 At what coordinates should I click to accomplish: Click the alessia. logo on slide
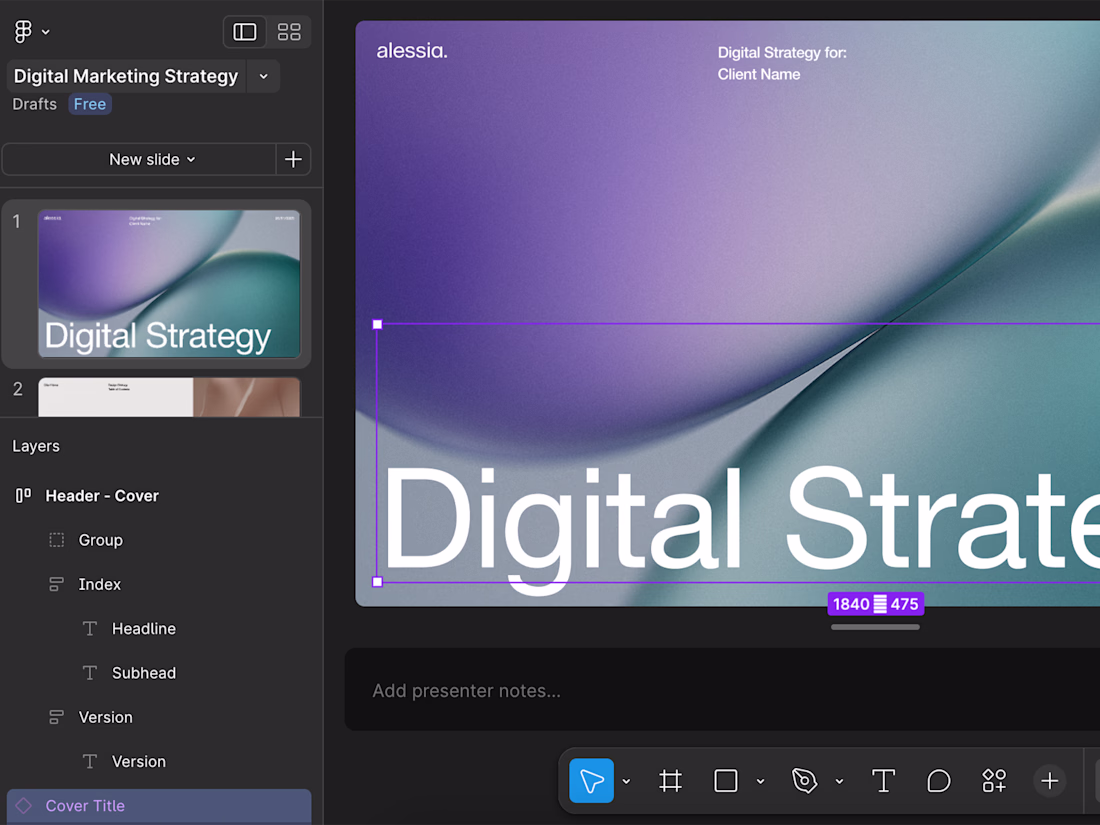click(412, 51)
